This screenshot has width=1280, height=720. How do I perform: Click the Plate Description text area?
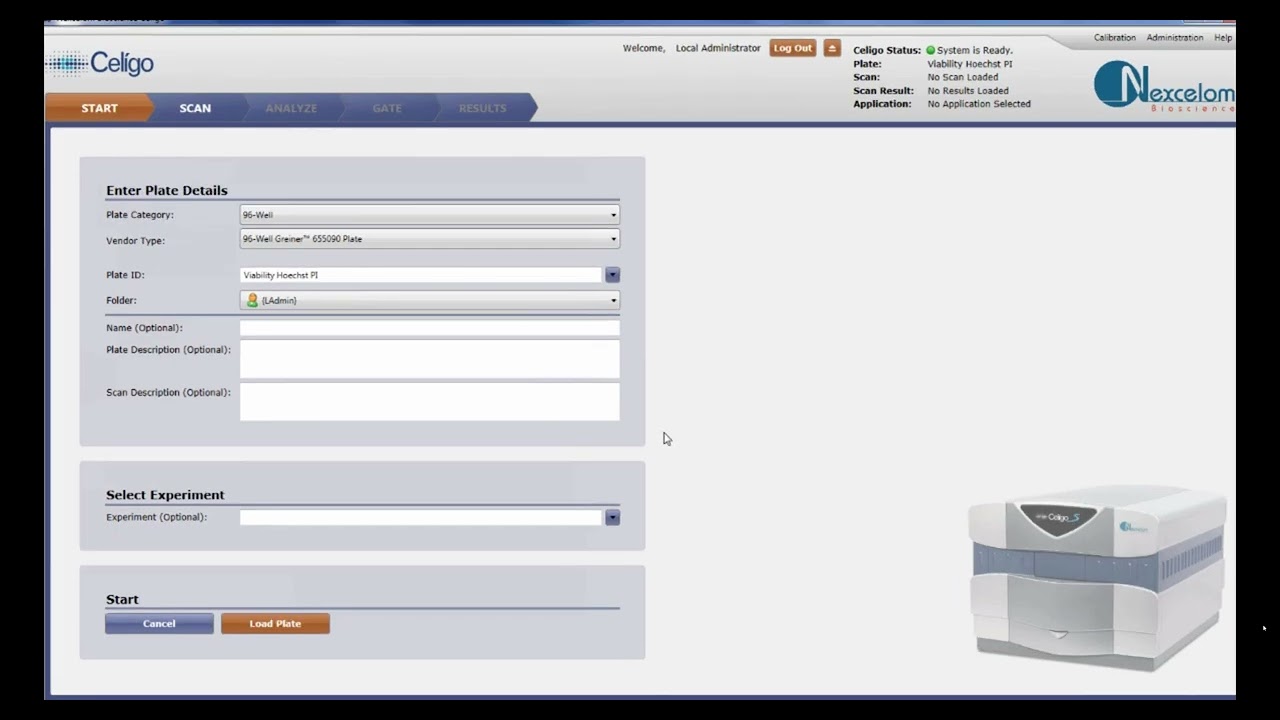(429, 359)
